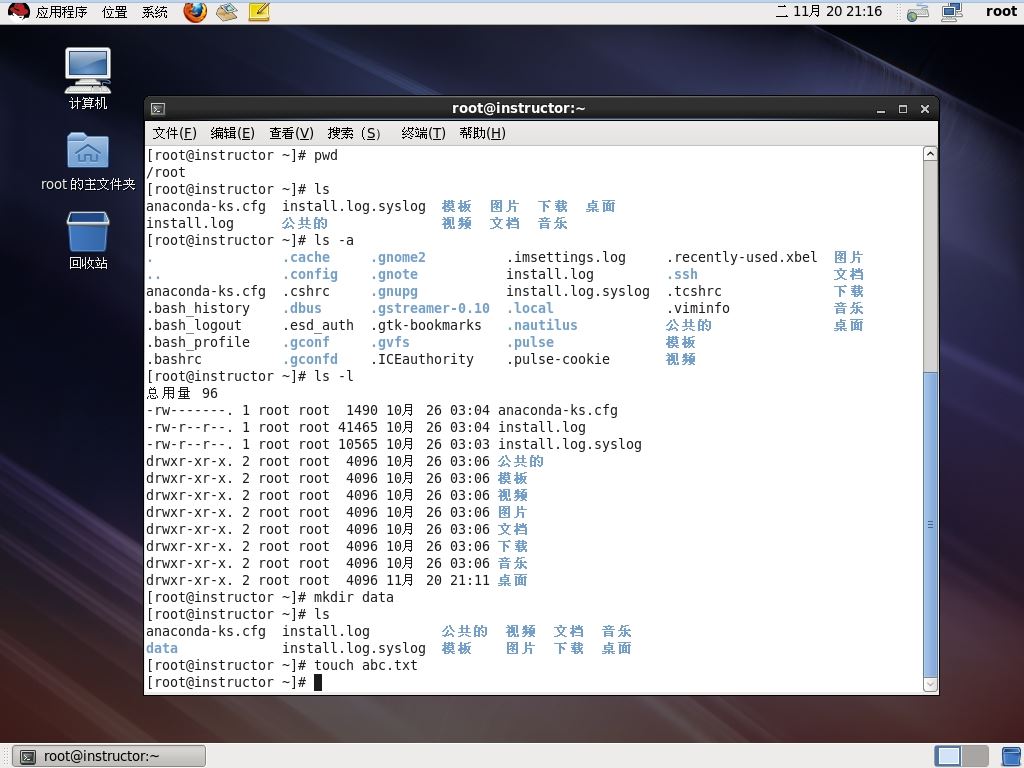Click the terminal window title bar icon
This screenshot has height=768, width=1024.
(158, 108)
